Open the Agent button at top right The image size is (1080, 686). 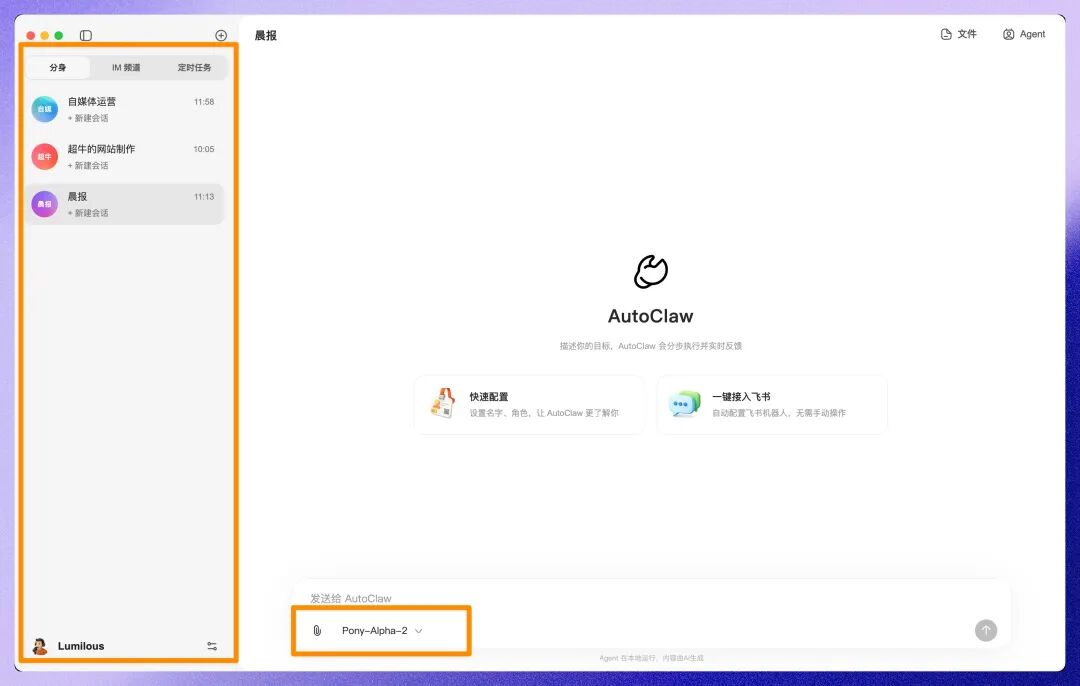(1024, 34)
